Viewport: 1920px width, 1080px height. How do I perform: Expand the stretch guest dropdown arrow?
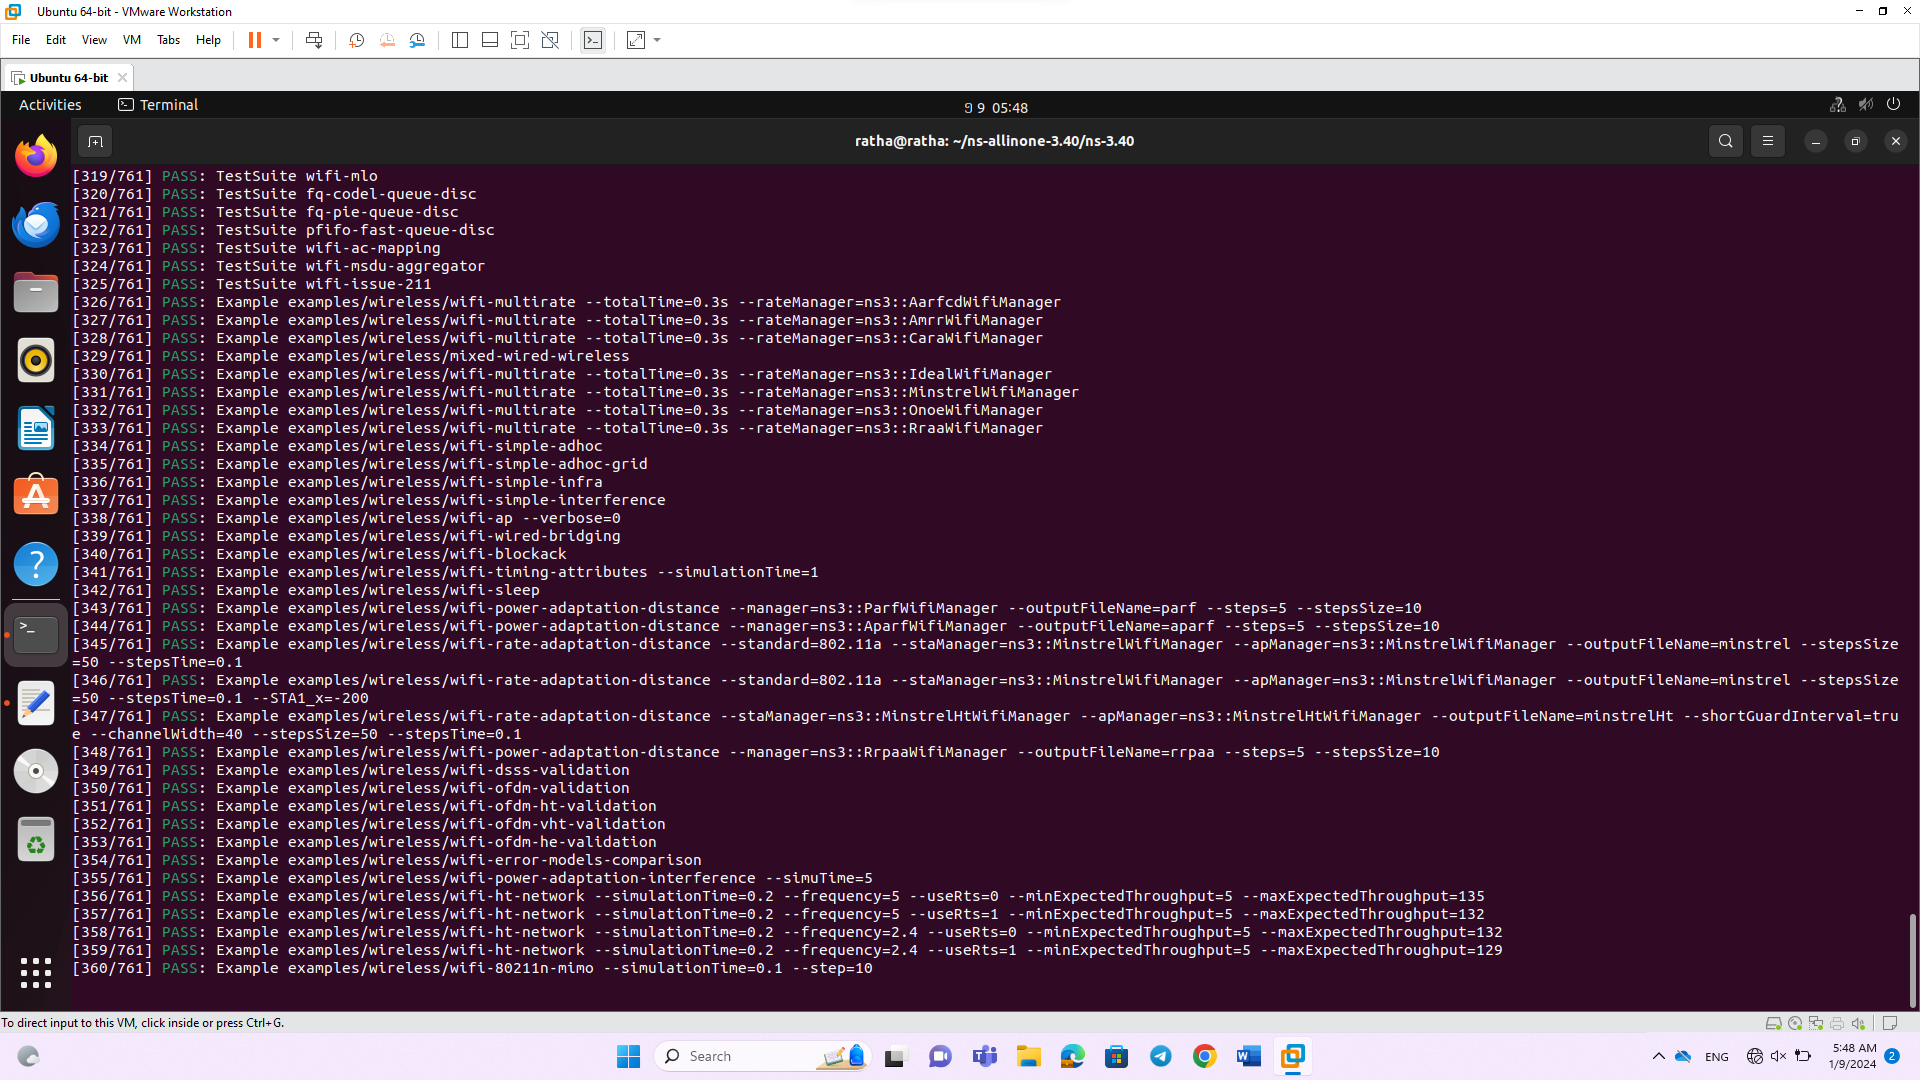657,40
